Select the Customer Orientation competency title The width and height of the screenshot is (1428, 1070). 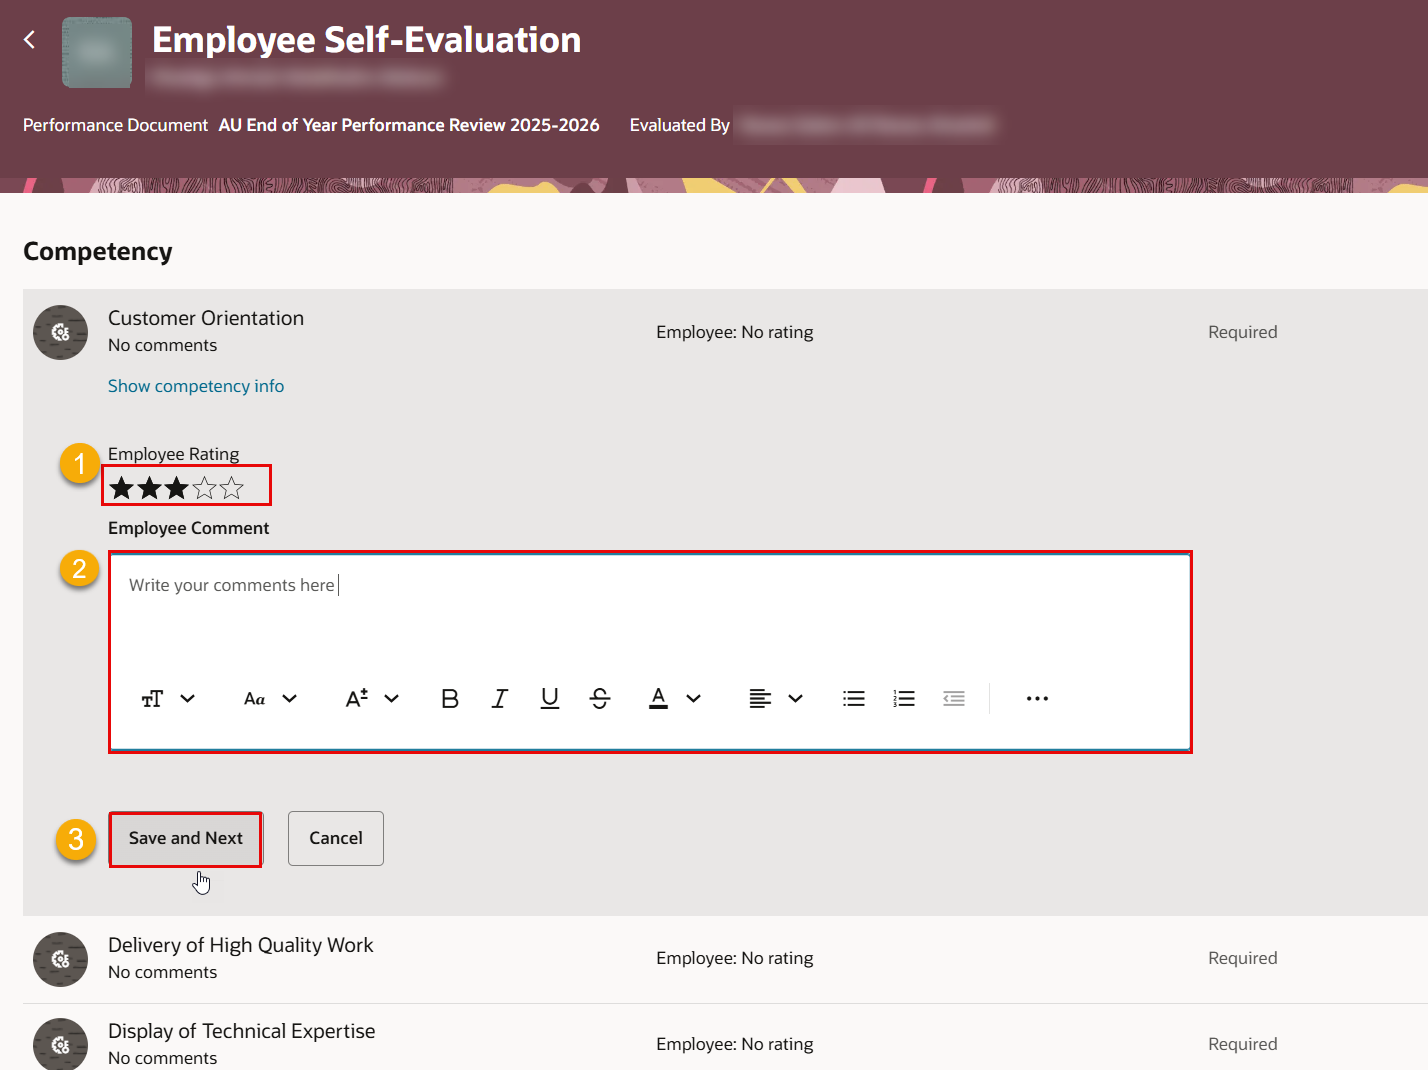206,318
